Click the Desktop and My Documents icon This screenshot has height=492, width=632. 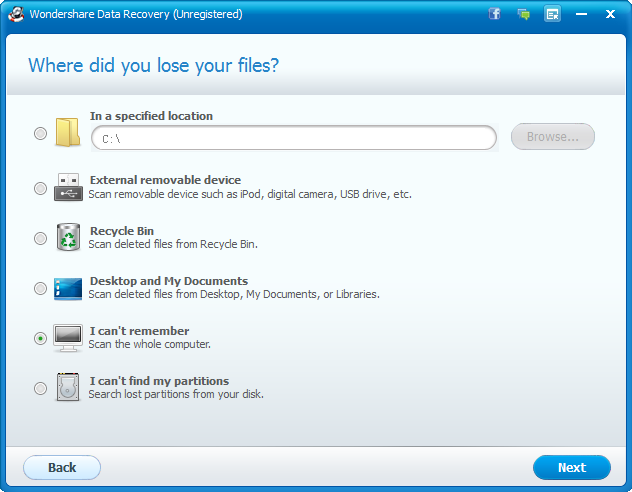click(x=67, y=288)
